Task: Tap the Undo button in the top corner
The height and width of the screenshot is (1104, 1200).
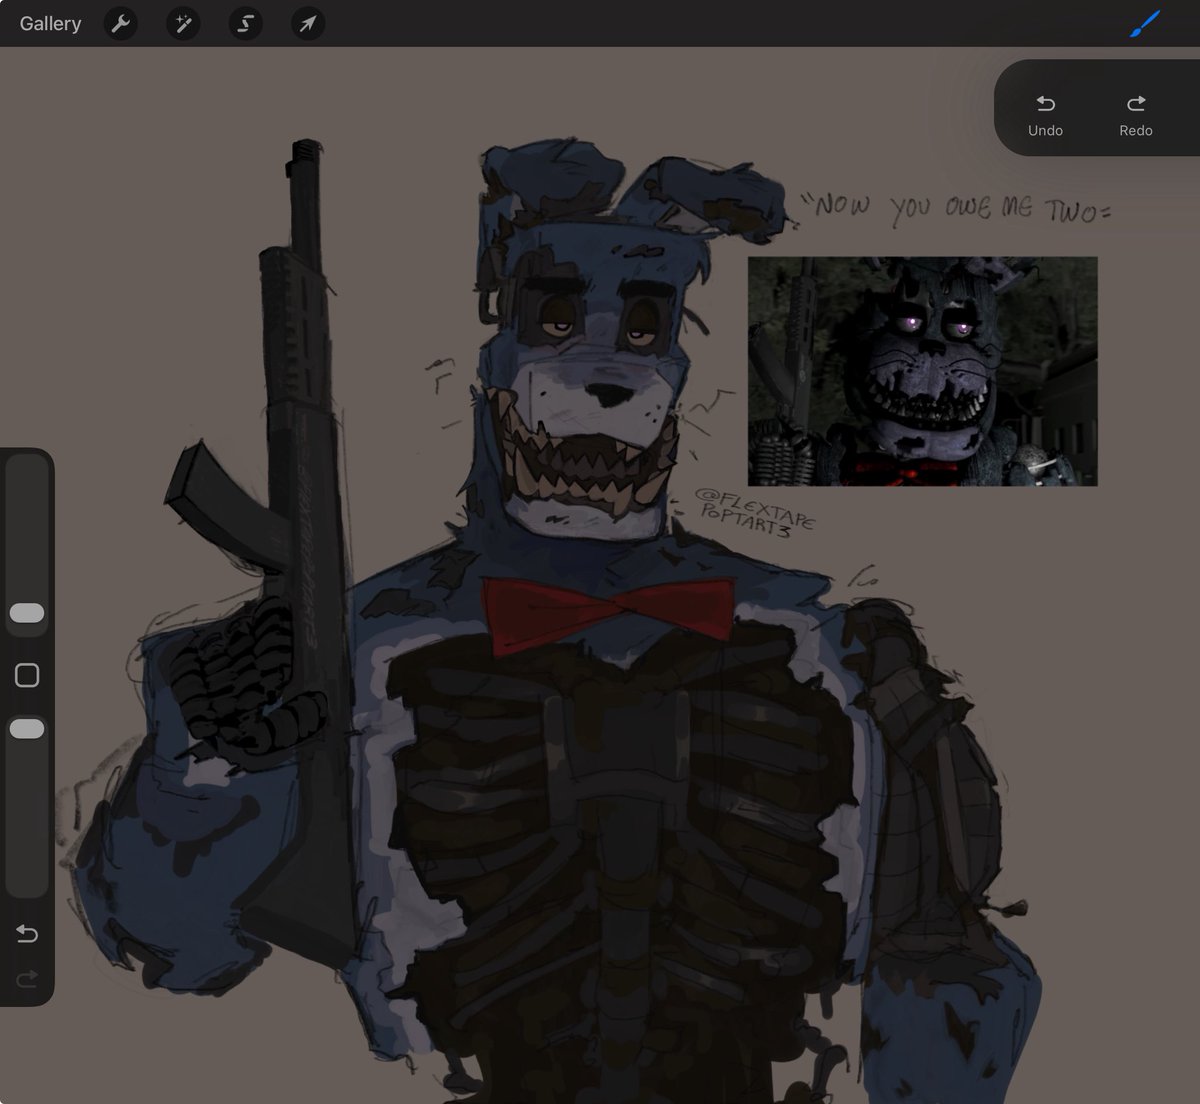Action: click(x=1045, y=110)
